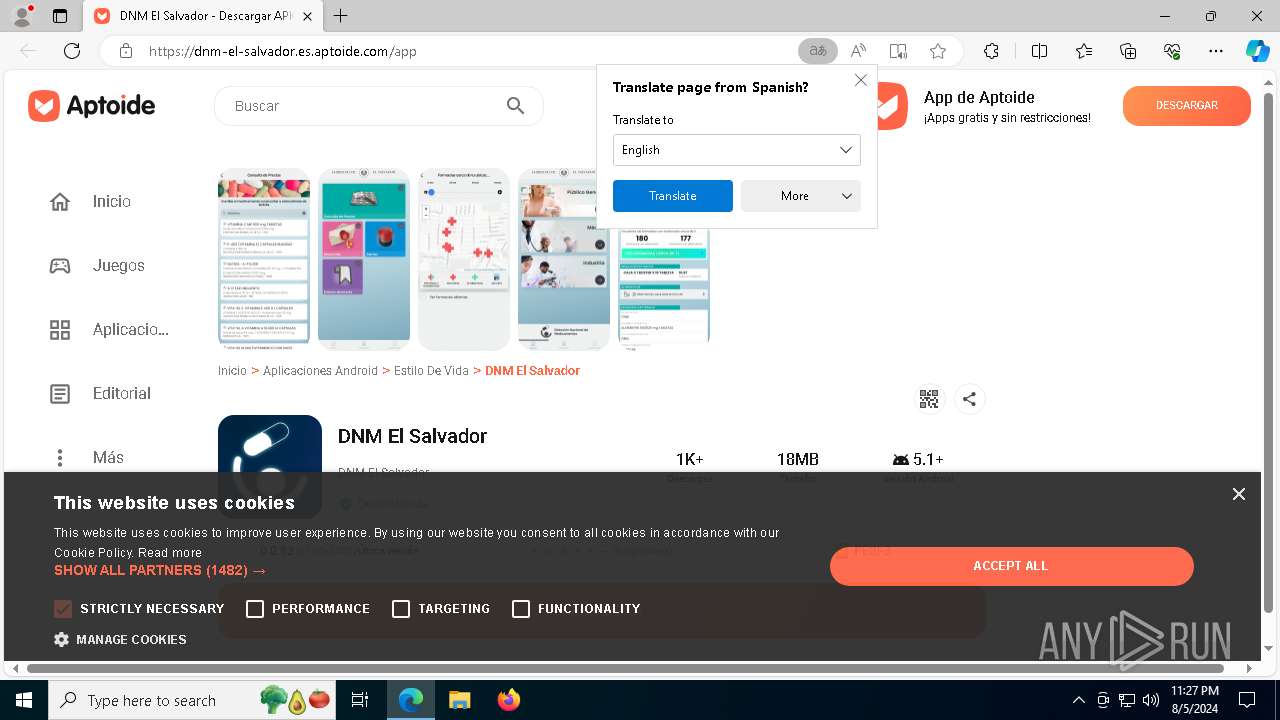Click the Aplicaciones grid icon
This screenshot has height=720, width=1280.
pos(60,330)
